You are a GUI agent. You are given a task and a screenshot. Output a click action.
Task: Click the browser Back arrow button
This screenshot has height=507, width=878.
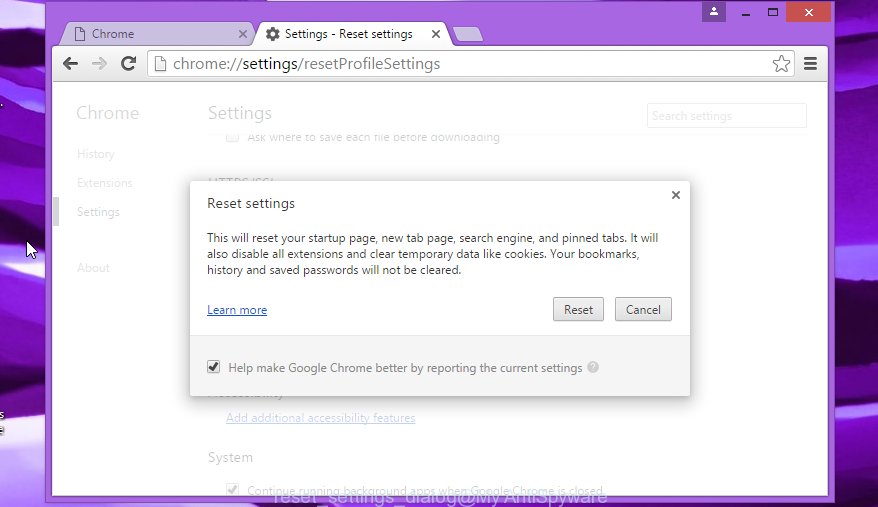[x=70, y=63]
